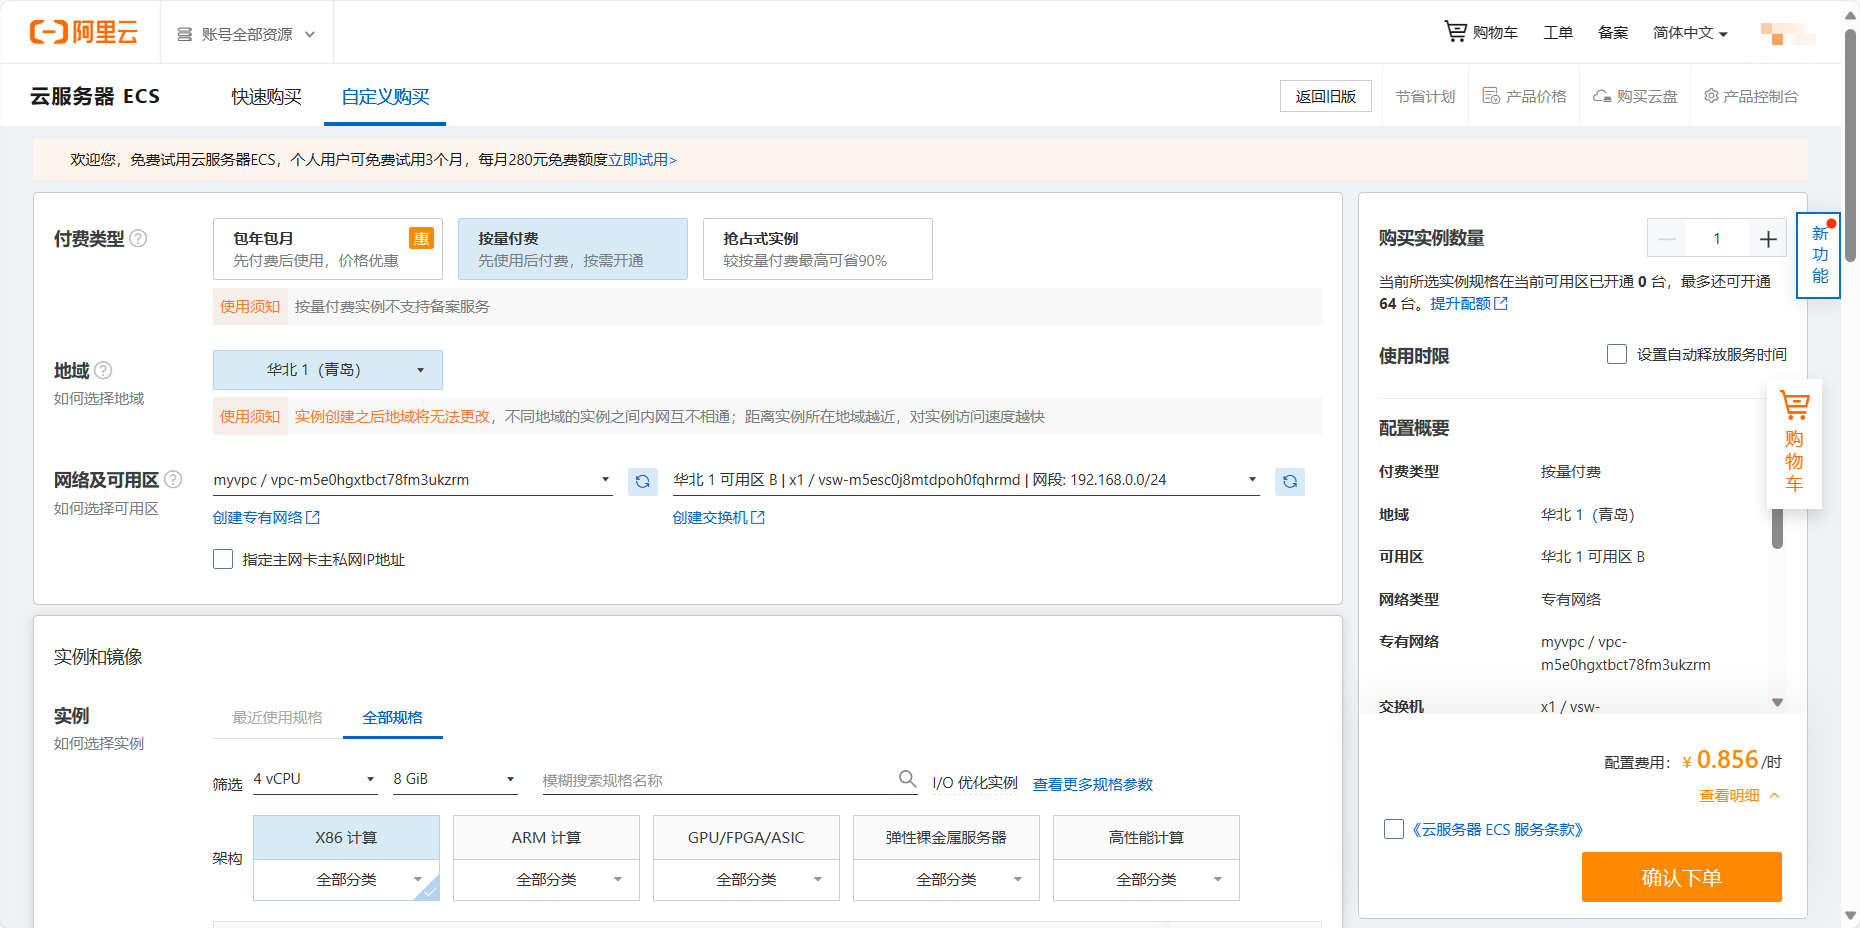Open region dropdown 华北 1（青岛）
The image size is (1860, 928).
328,370
